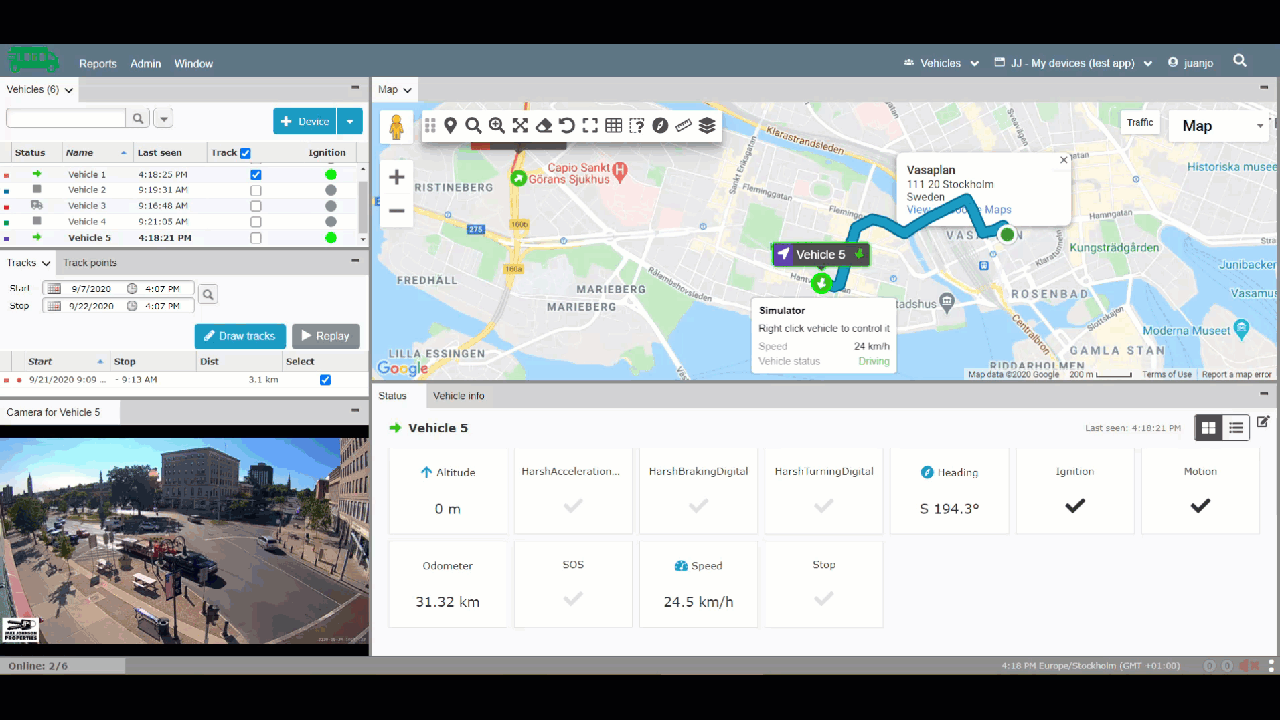Click the map marker pin tool
Screen dimensions: 1280x720
click(451, 125)
